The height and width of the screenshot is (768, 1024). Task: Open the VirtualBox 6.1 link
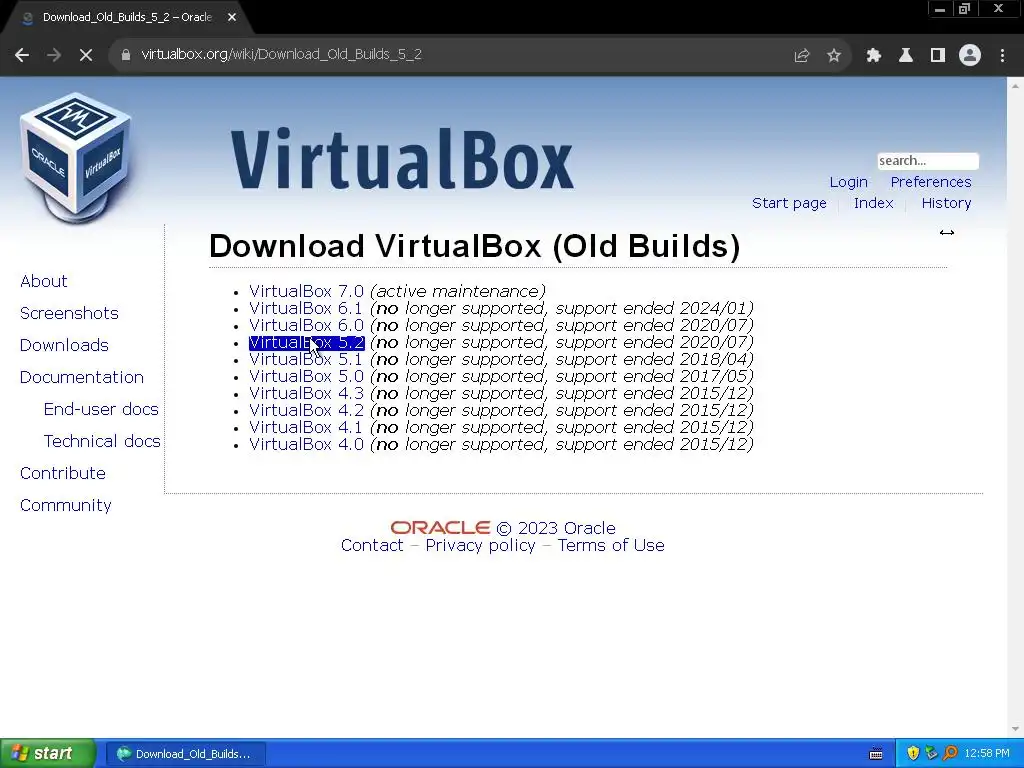306,308
